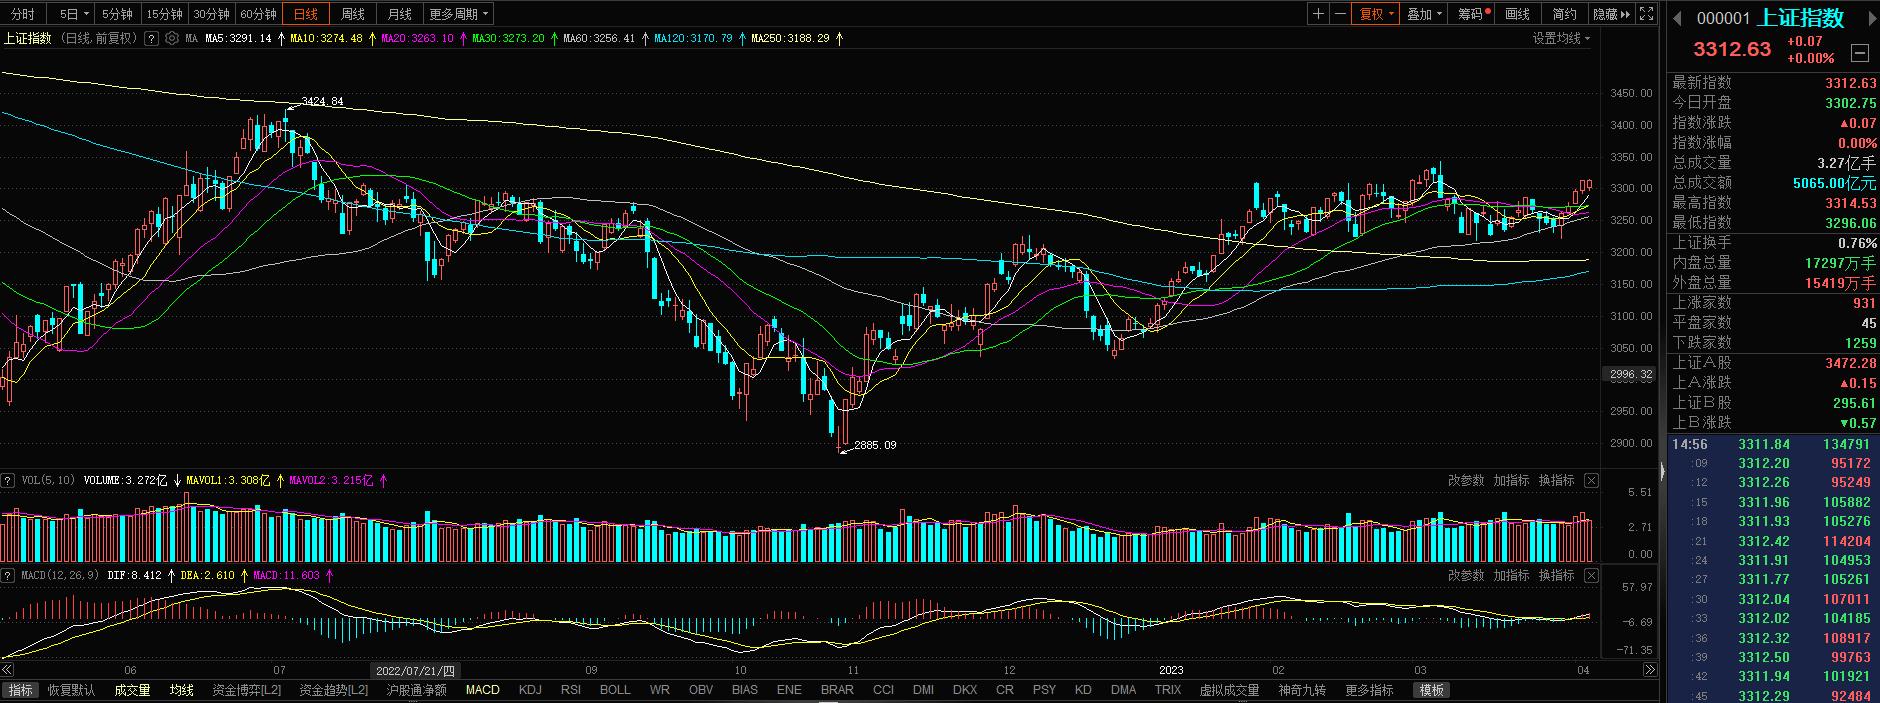Image resolution: width=1880 pixels, height=703 pixels.
Task: Close the MACD indicator panel
Action: tap(1591, 576)
